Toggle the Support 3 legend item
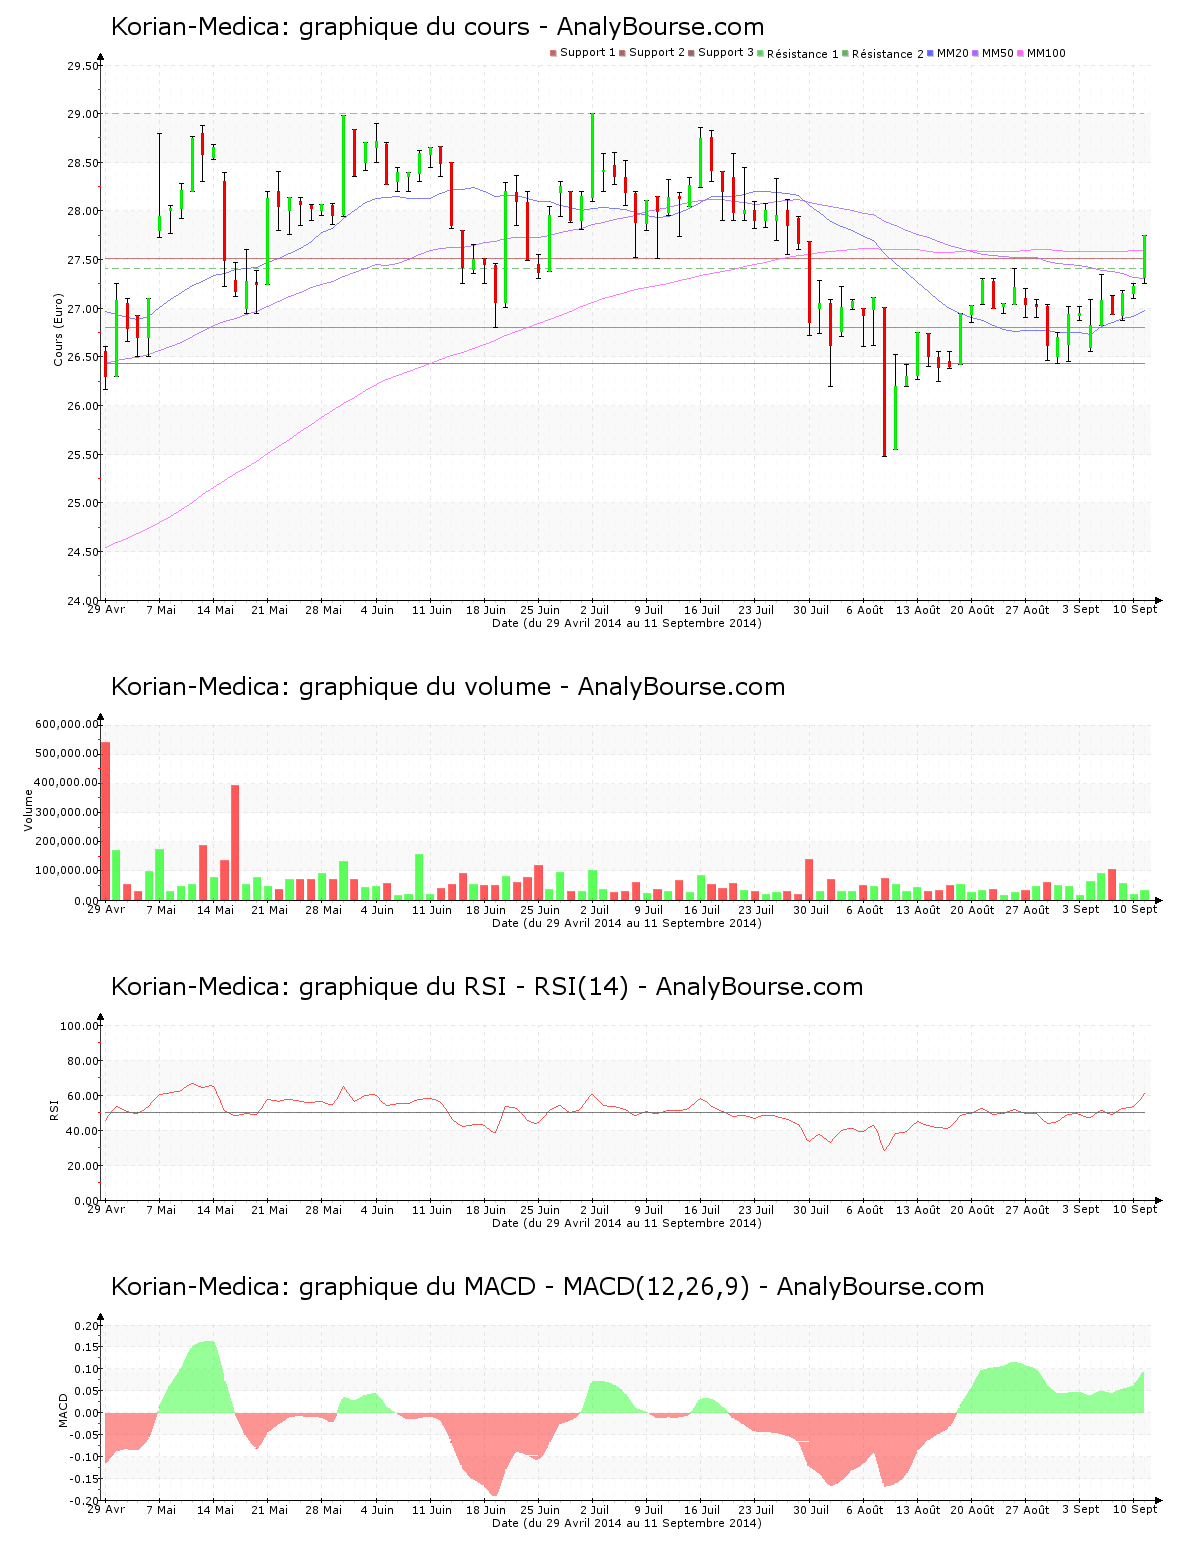1200x1550 pixels. pos(725,53)
